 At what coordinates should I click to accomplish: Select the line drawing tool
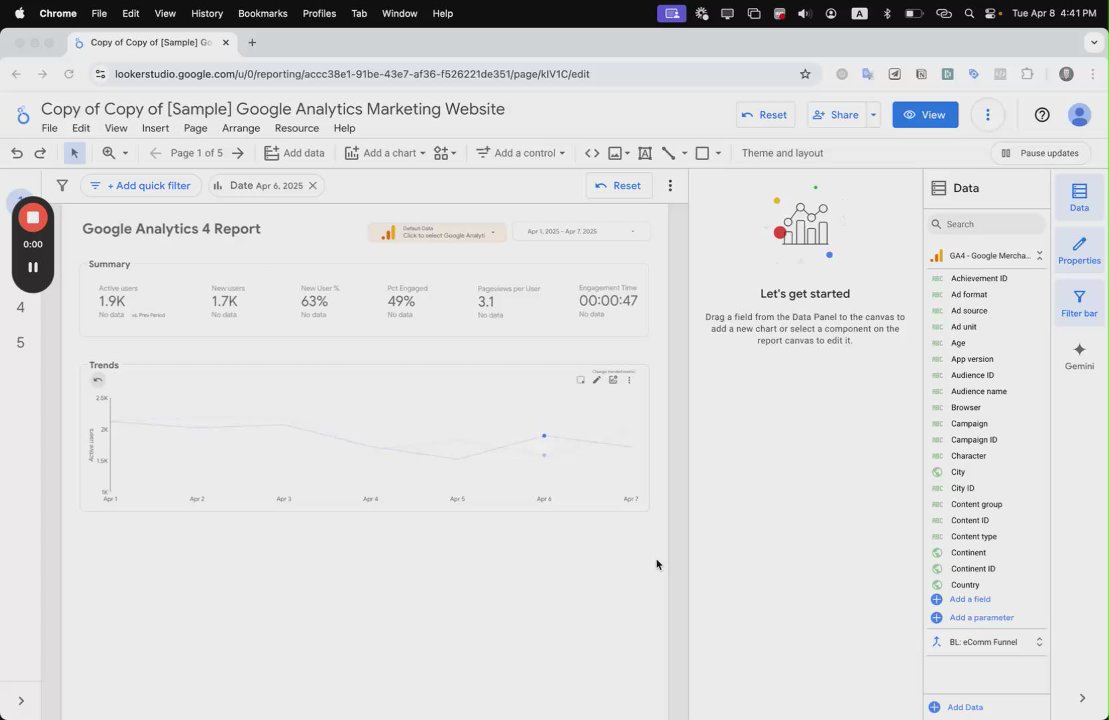click(x=668, y=153)
